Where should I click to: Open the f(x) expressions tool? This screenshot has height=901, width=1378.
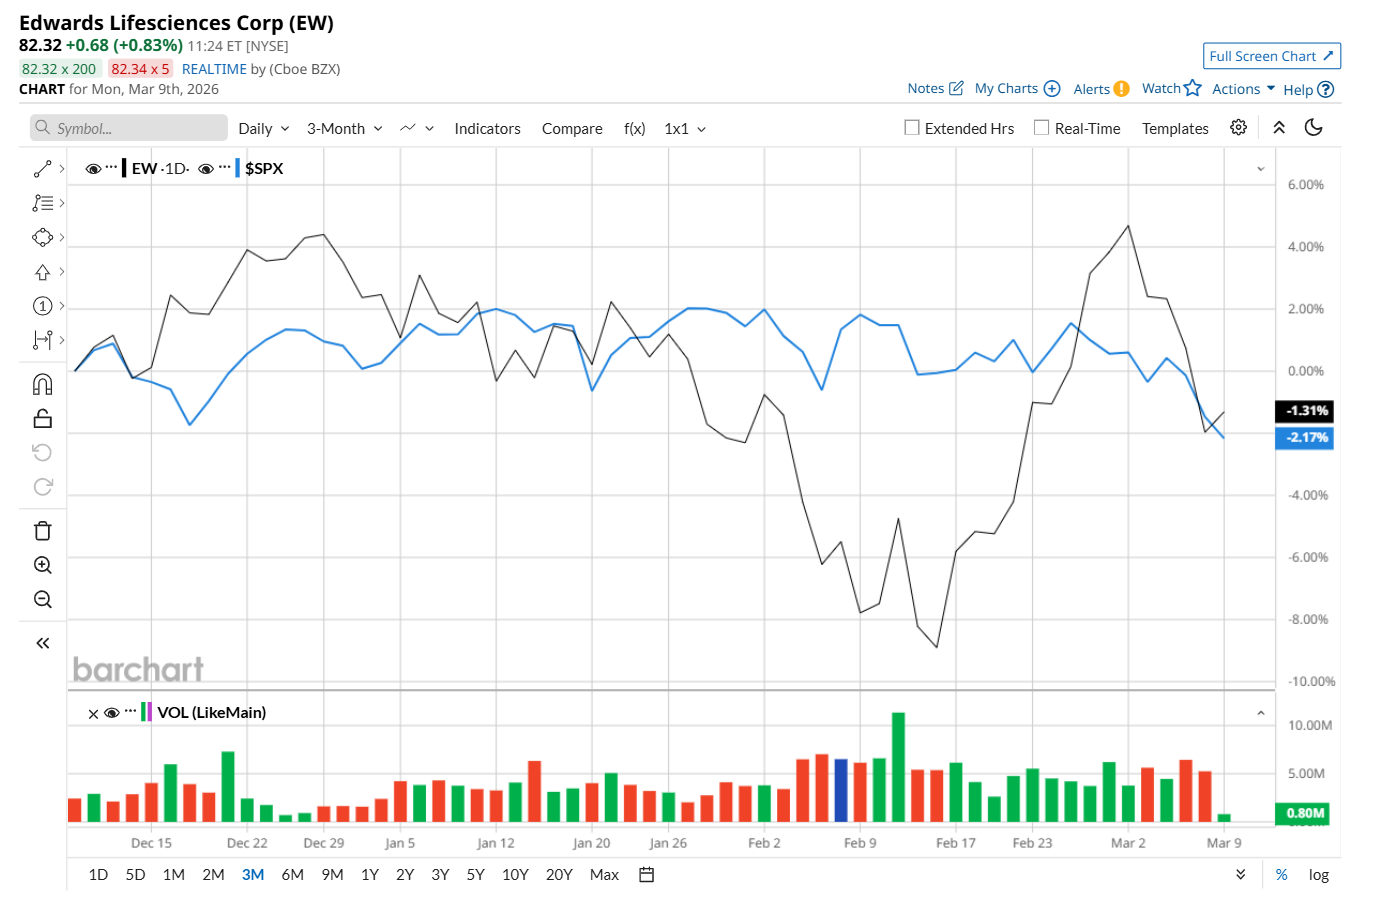click(634, 129)
